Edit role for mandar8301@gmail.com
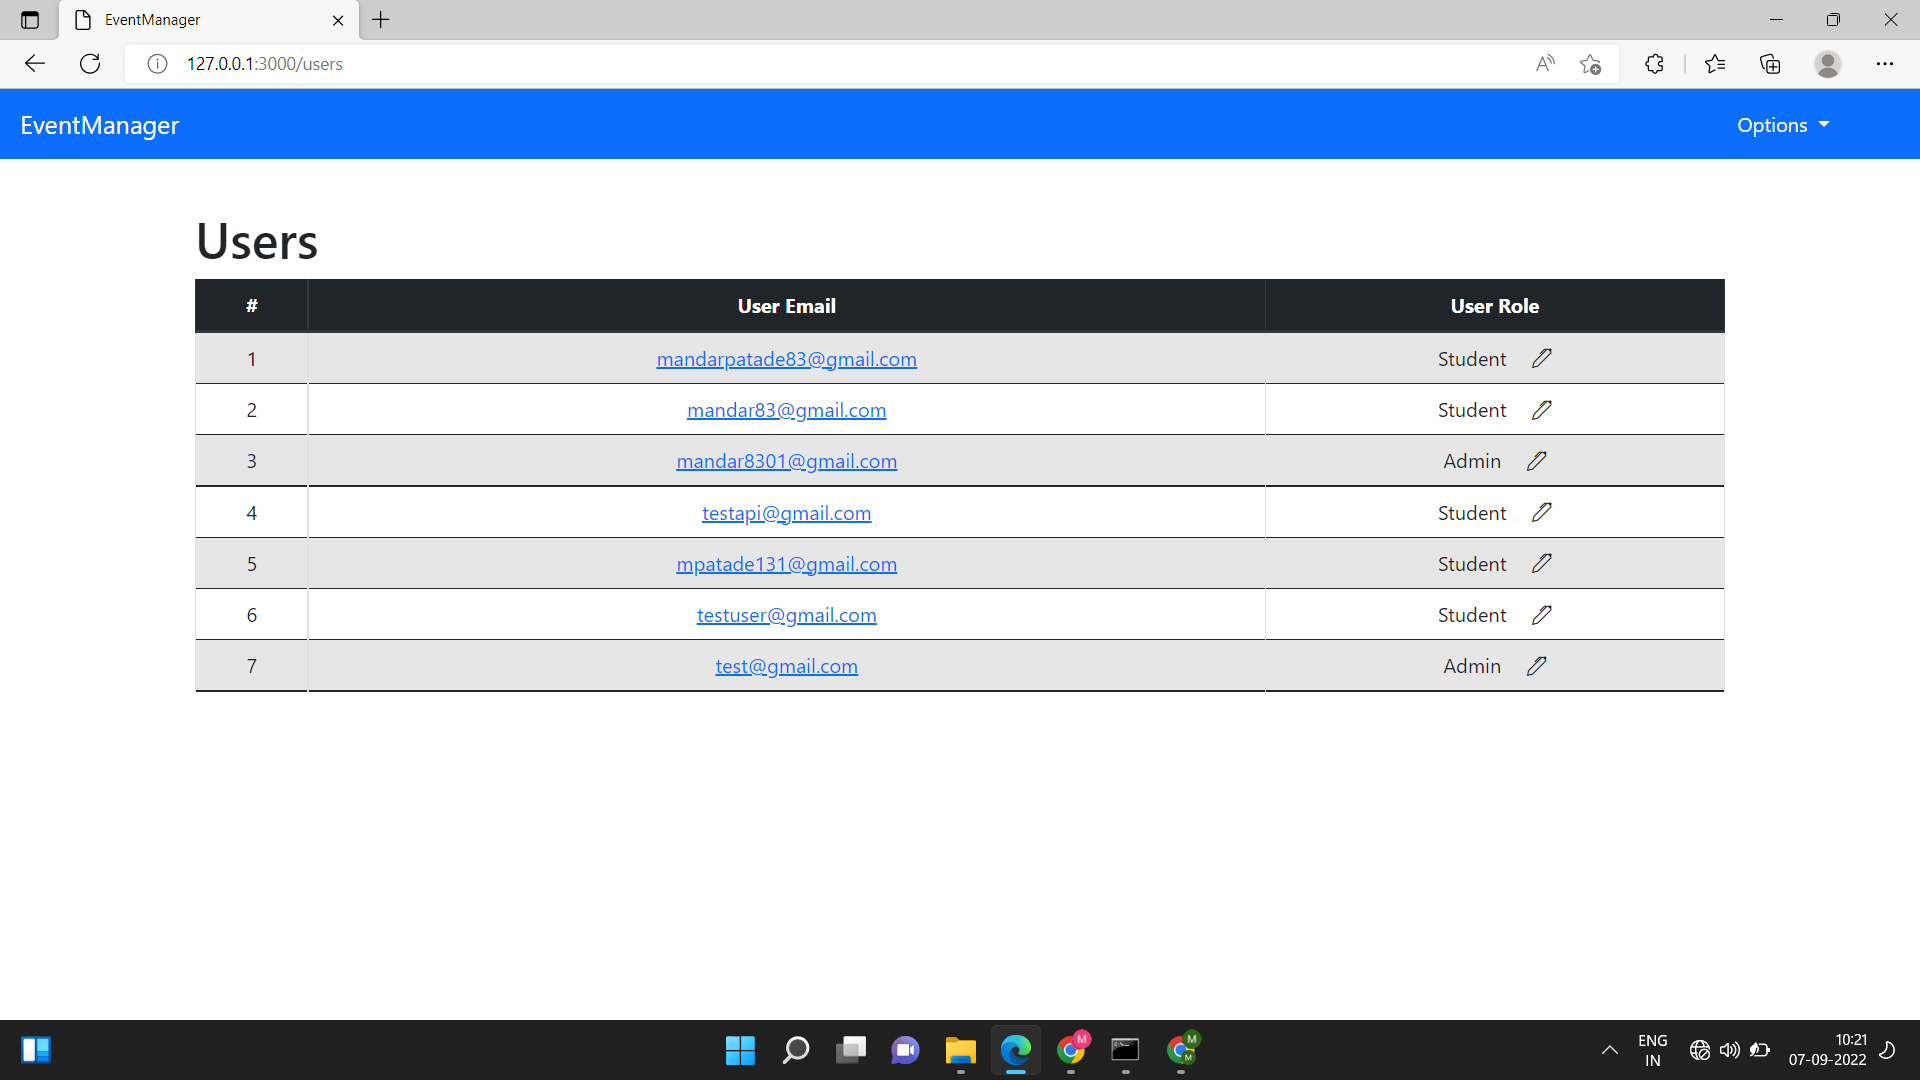The height and width of the screenshot is (1080, 1920). point(1537,460)
